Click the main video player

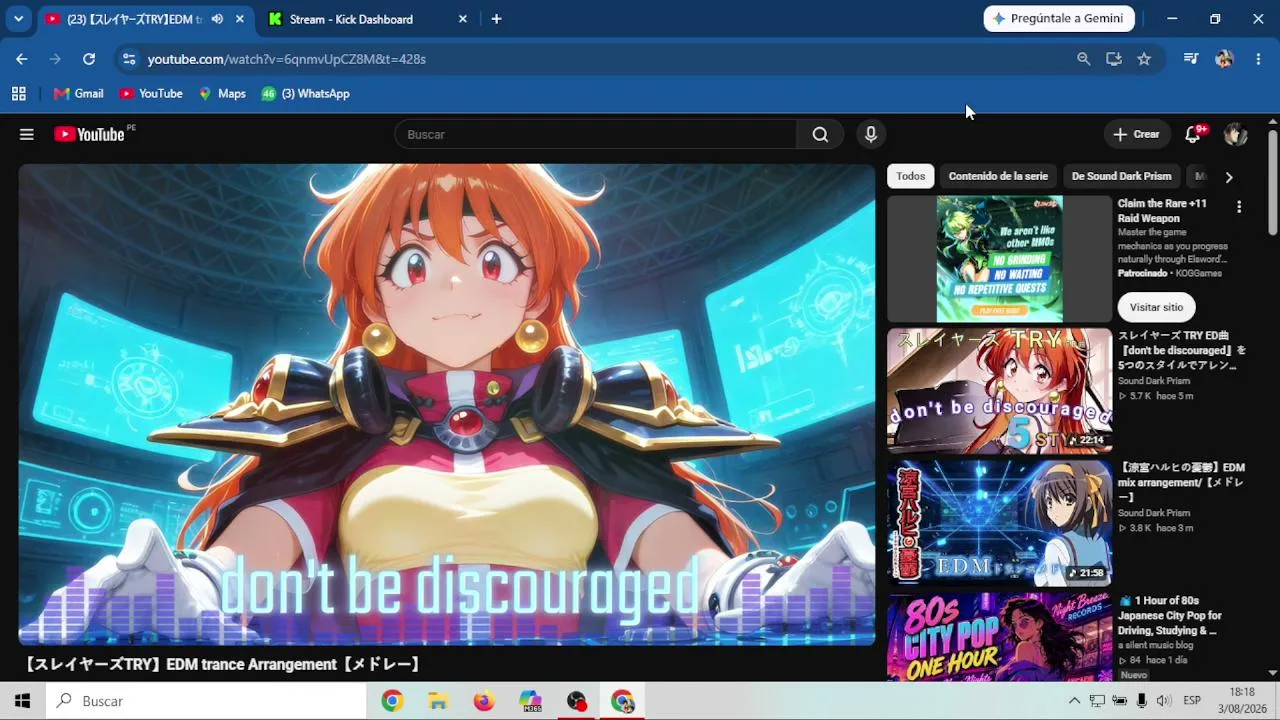point(446,404)
